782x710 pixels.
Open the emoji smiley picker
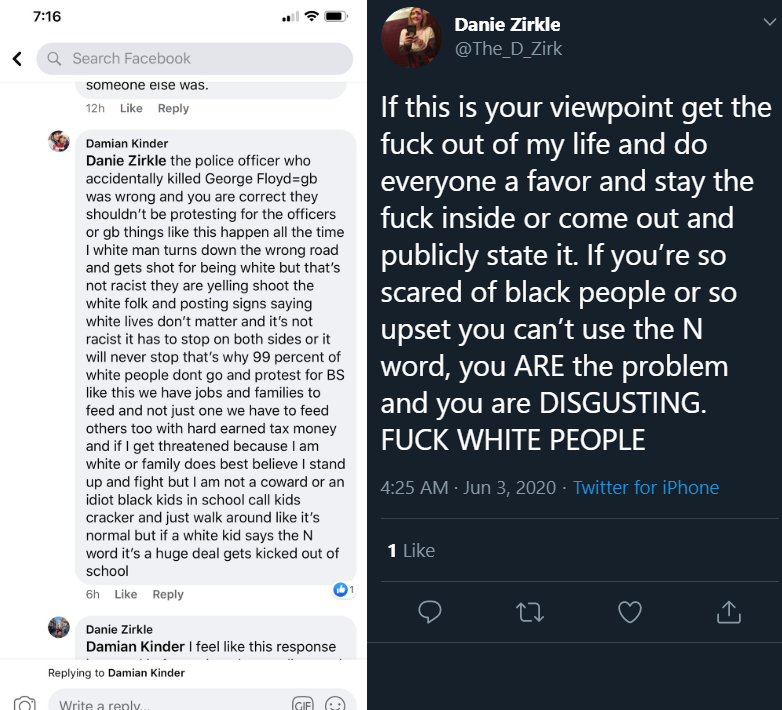tap(335, 703)
